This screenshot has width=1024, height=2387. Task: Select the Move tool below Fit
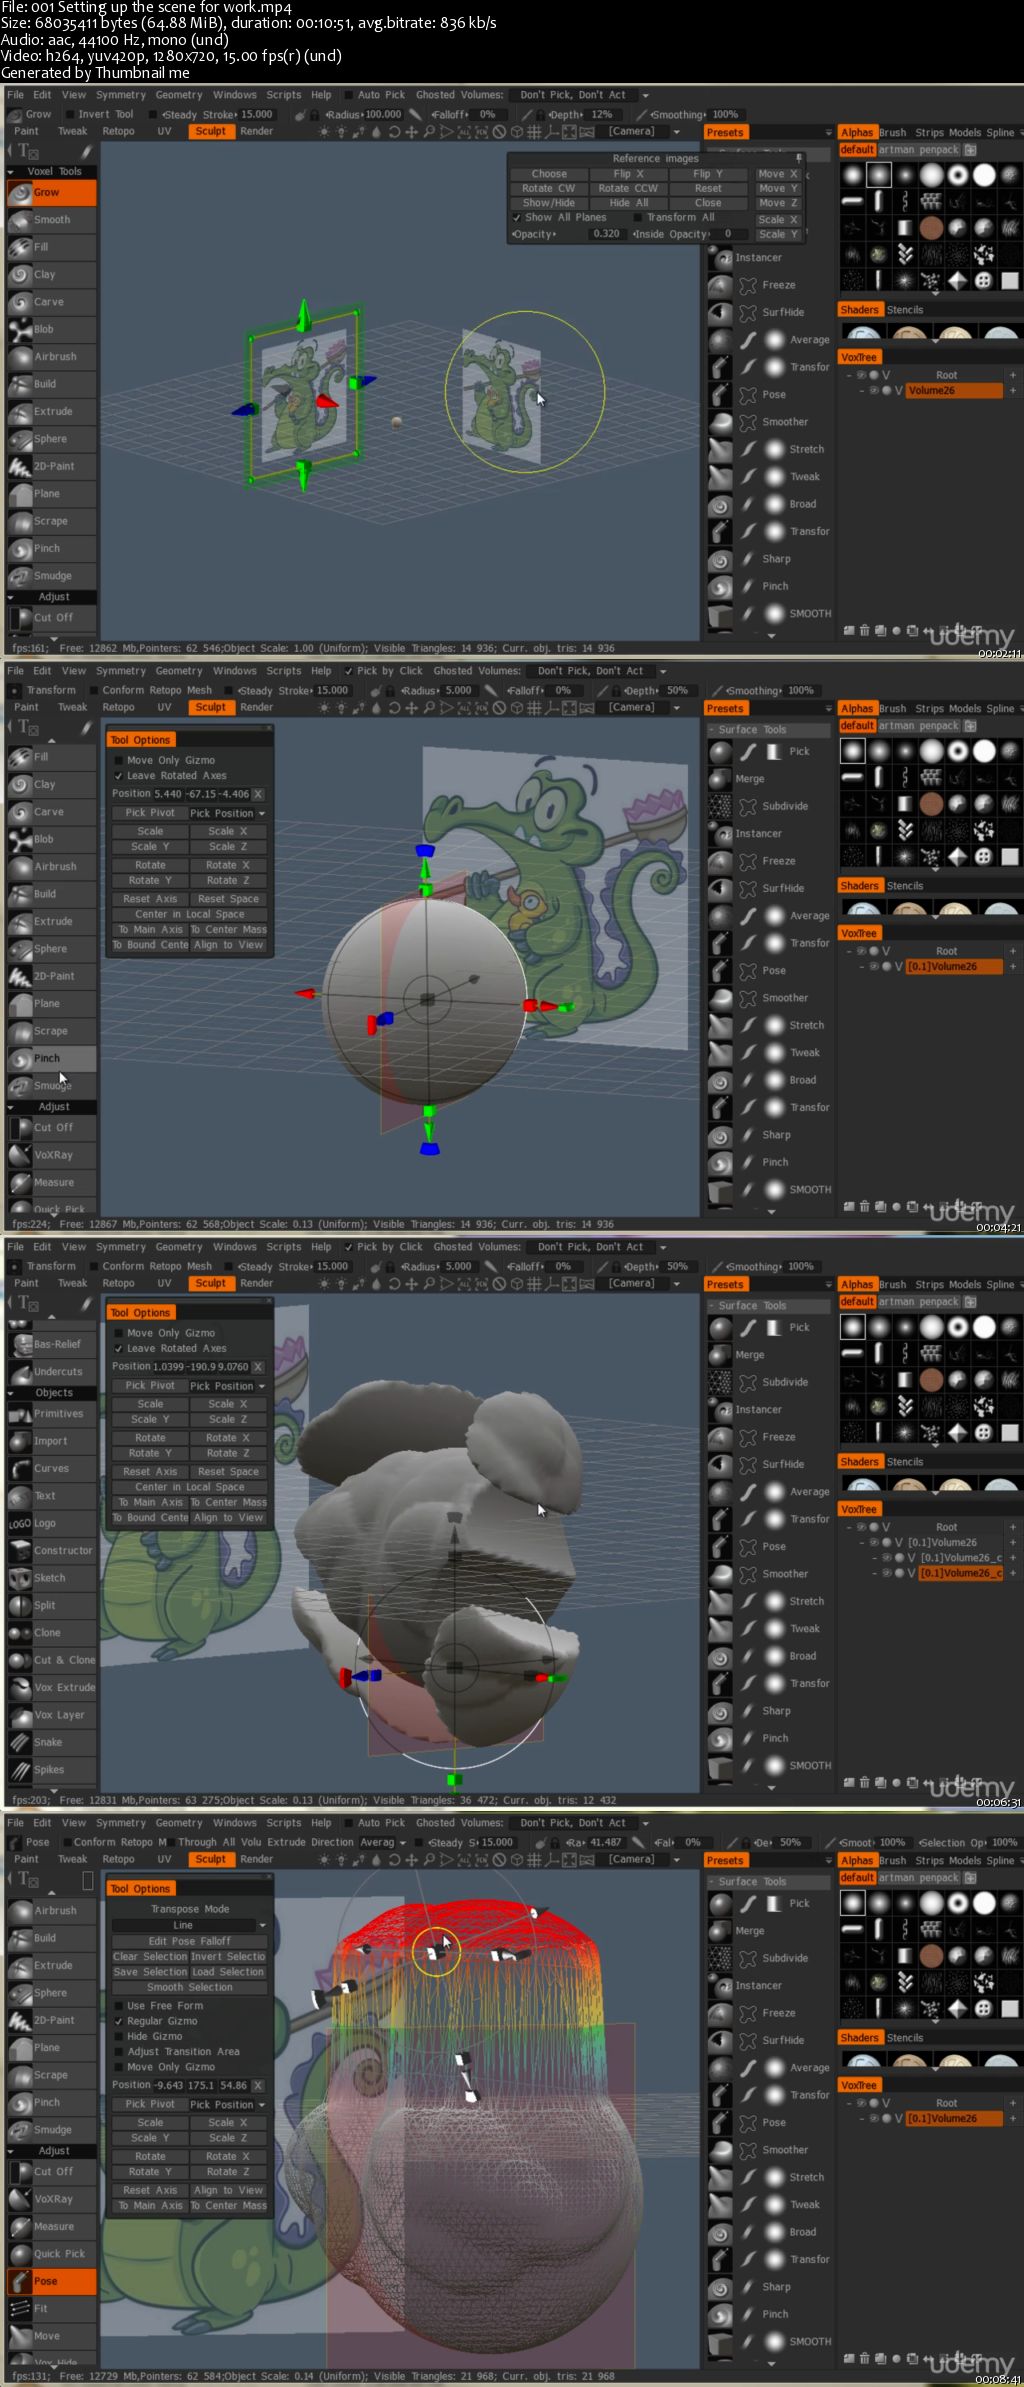click(52, 2336)
